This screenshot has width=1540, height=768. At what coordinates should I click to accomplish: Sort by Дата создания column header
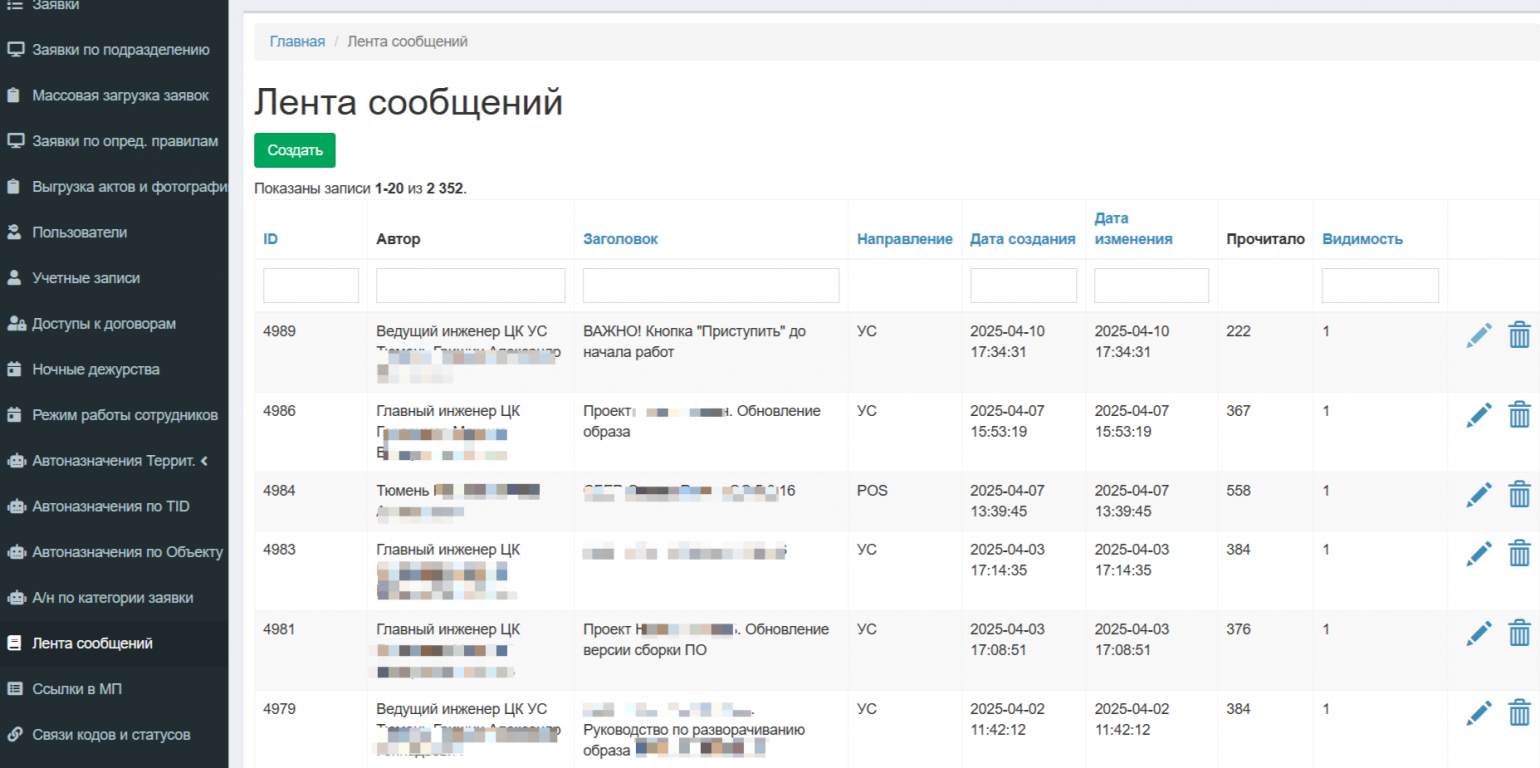(1022, 239)
